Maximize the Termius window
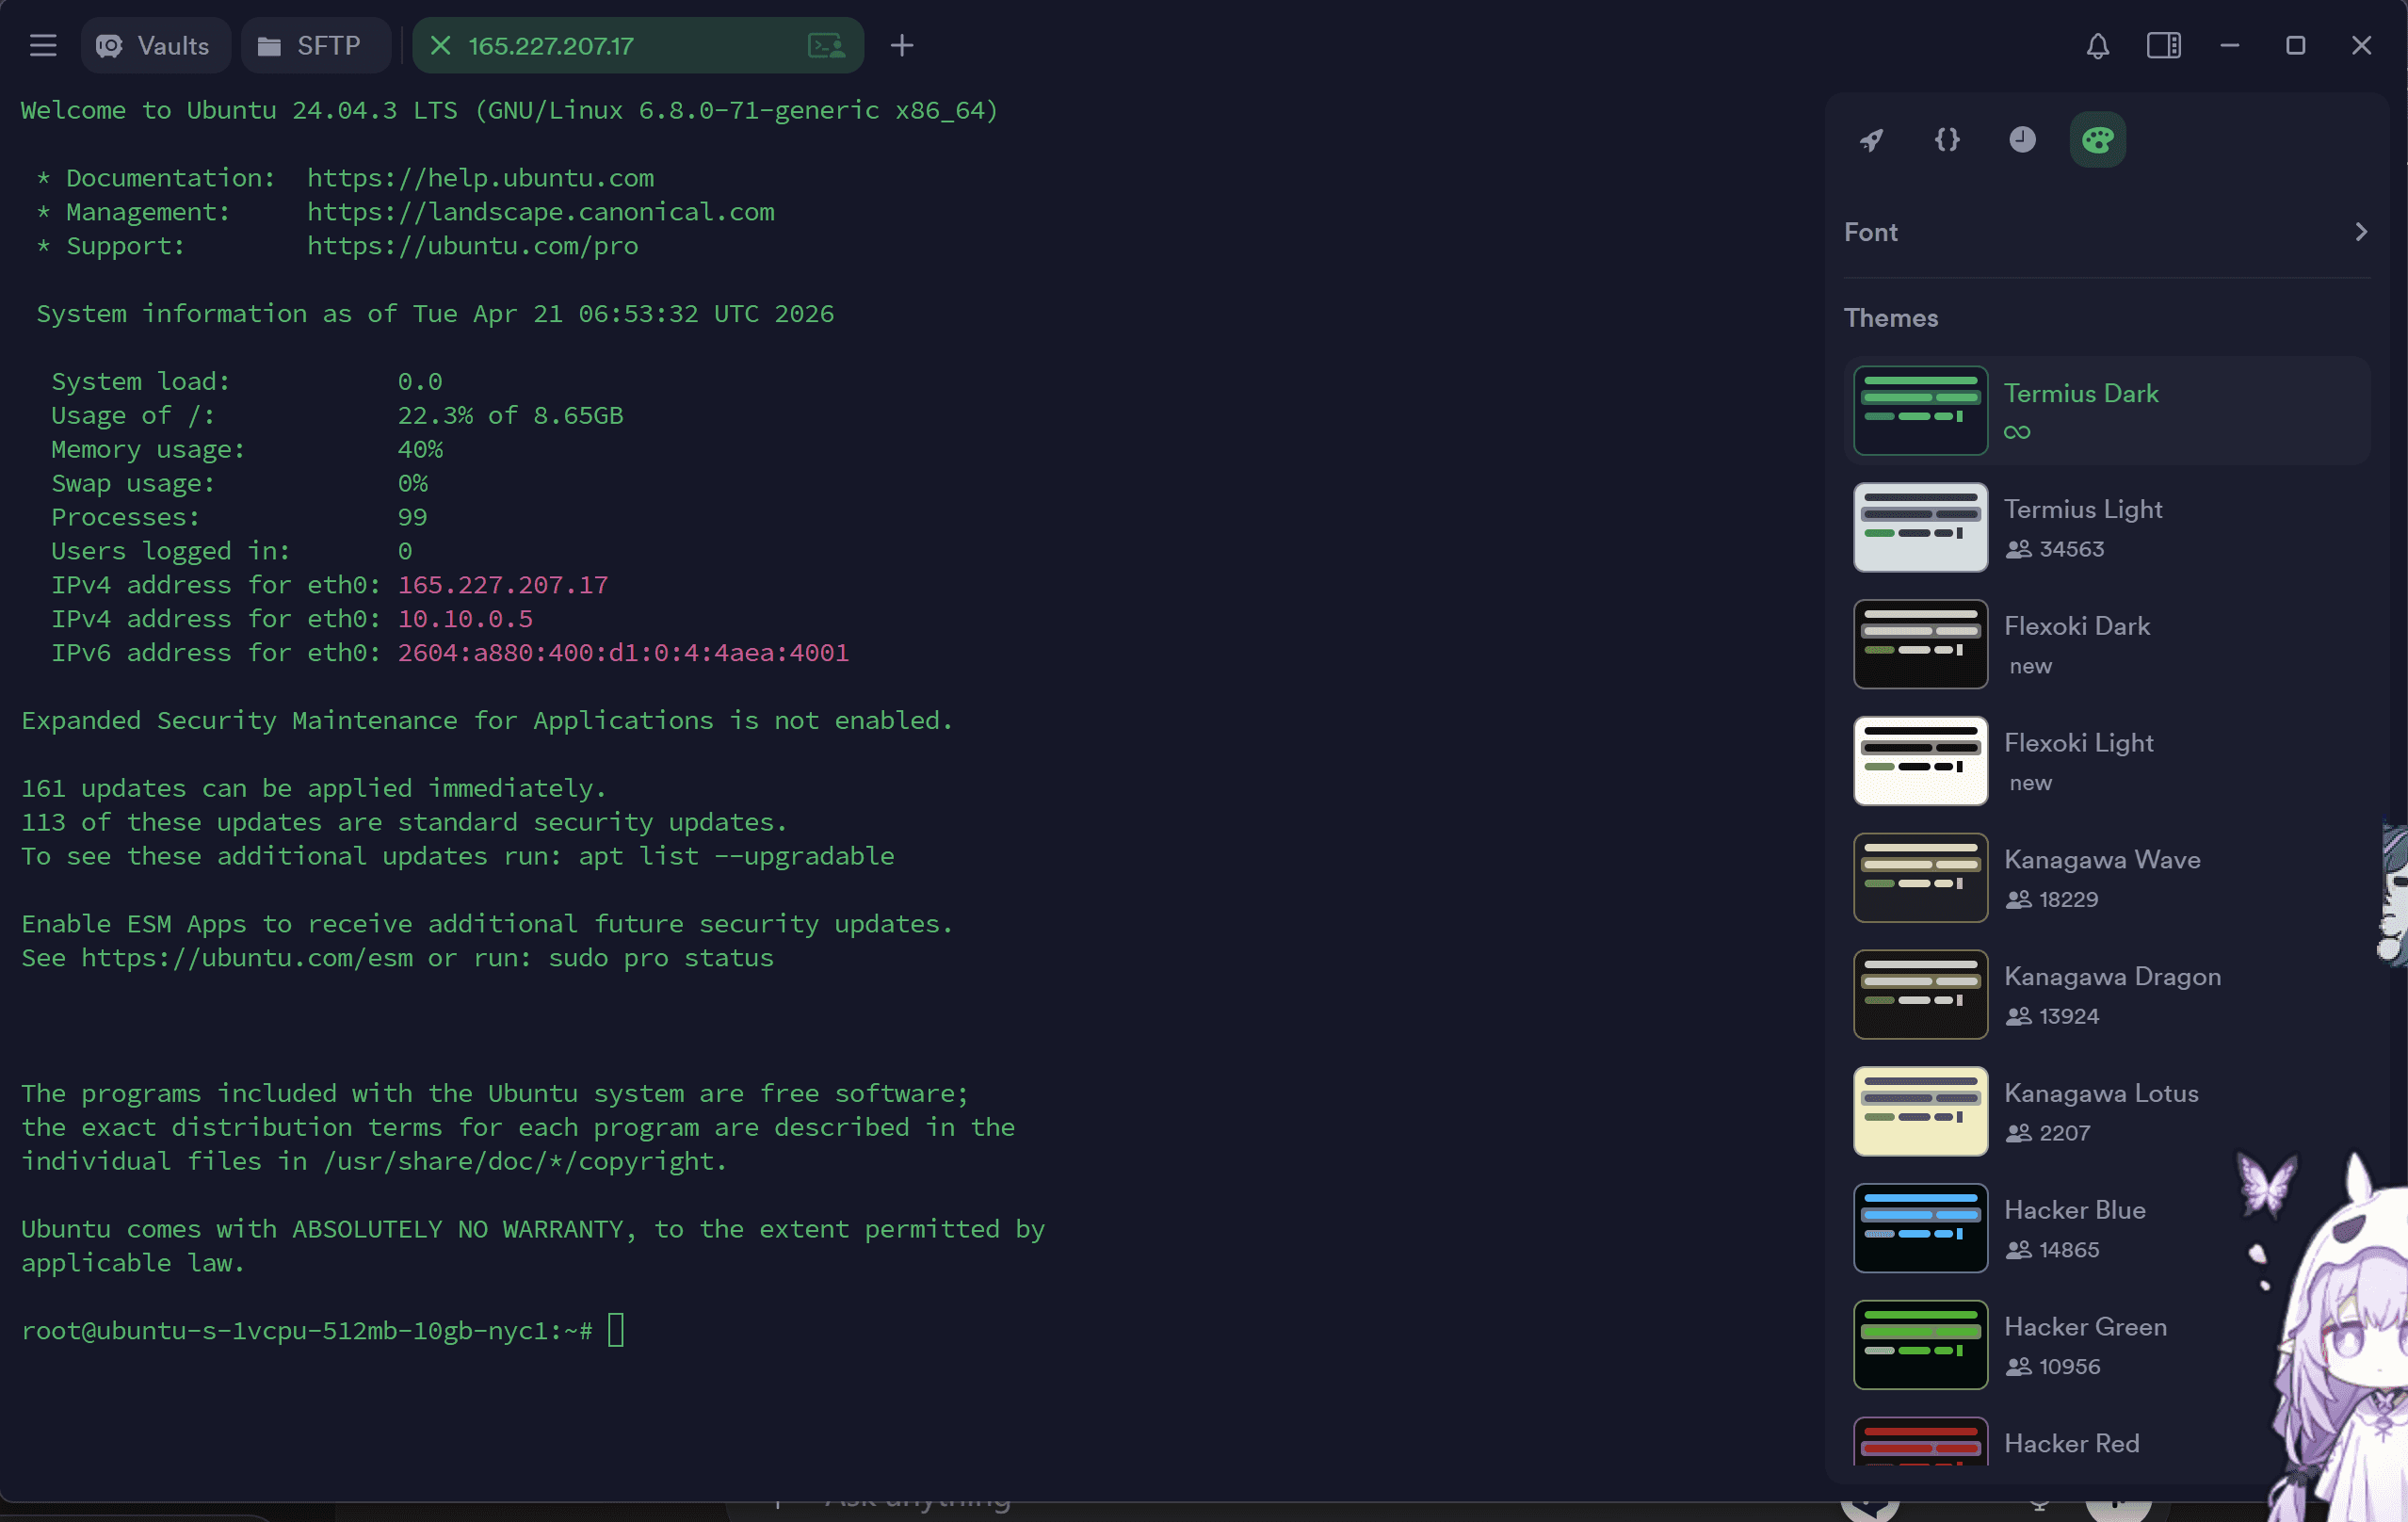The image size is (2408, 1522). tap(2295, 46)
